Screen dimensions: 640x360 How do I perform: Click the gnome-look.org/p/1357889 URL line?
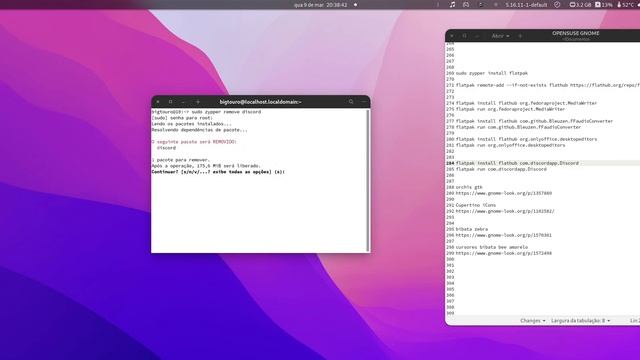(504, 193)
